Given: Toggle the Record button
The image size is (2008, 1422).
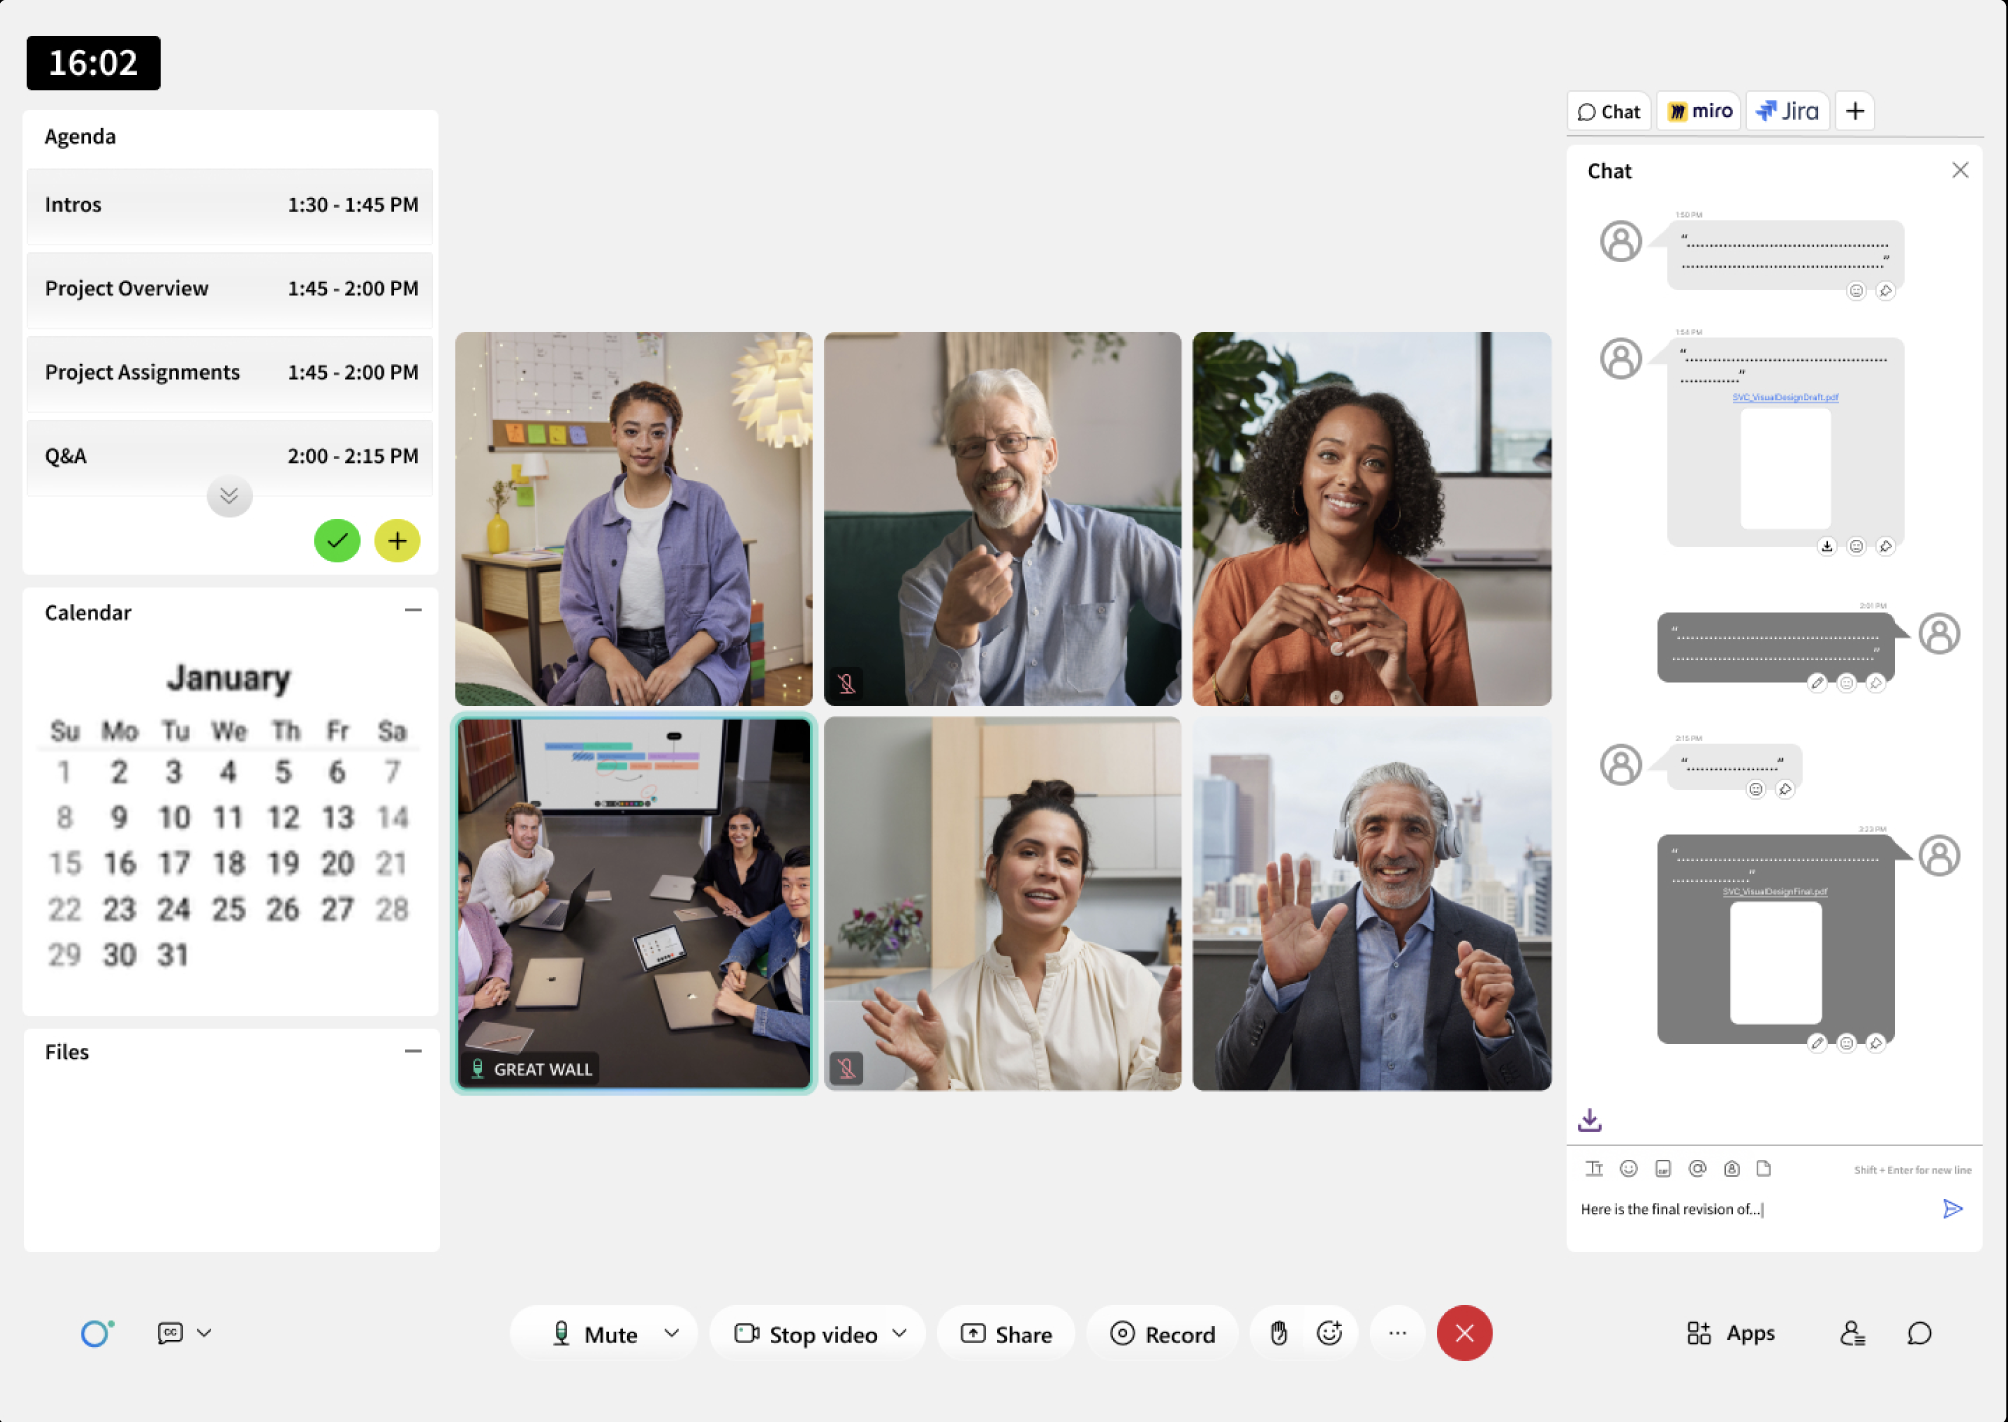Looking at the screenshot, I should (1162, 1334).
